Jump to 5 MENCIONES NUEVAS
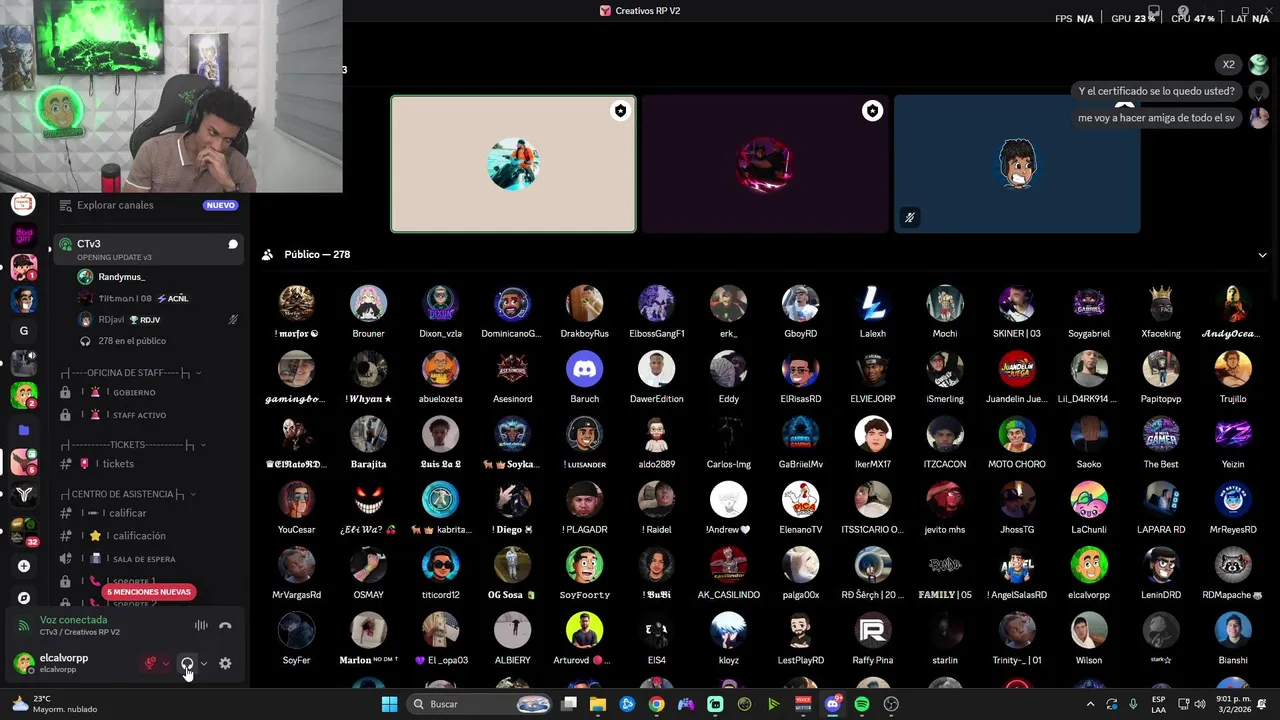Screen dimensions: 1280x720 click(149, 592)
